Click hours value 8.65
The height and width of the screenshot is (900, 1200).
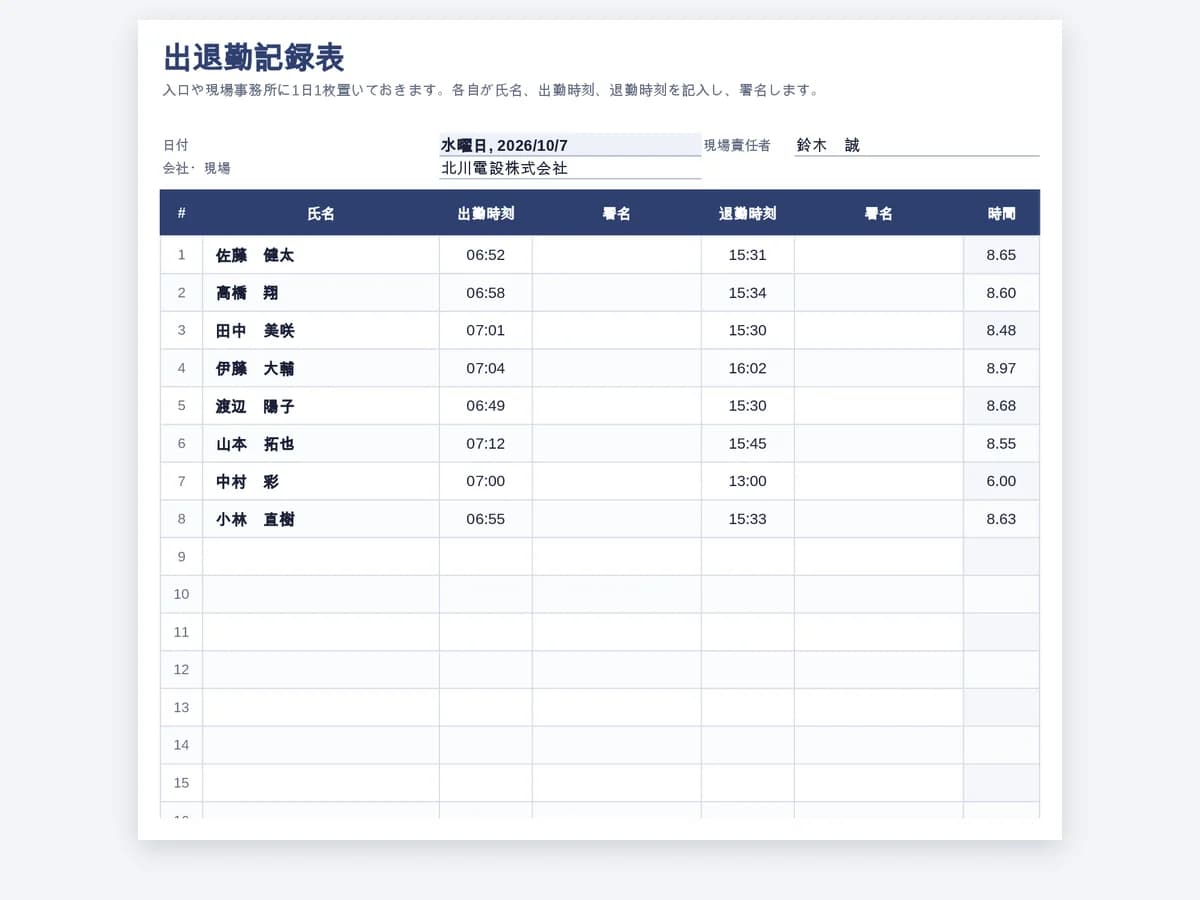[1001, 255]
